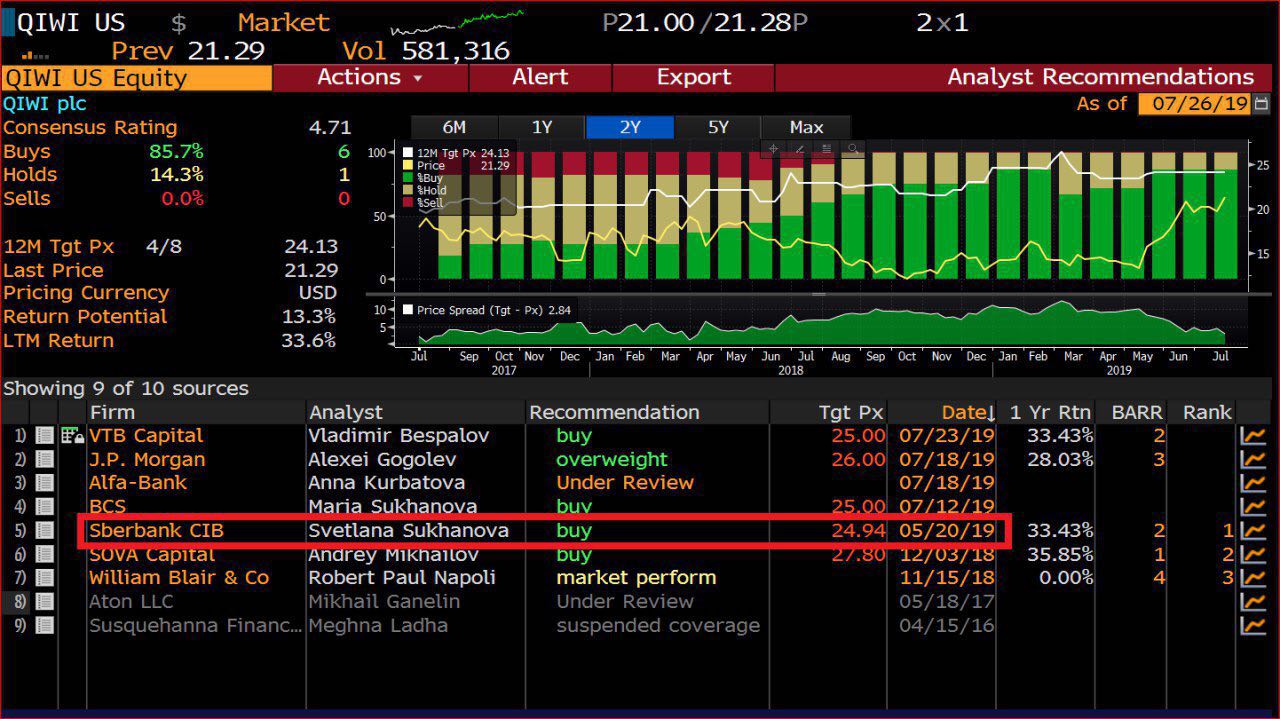1280x719 pixels.
Task: Open the report icon for SOVA Capital
Action: 44,554
